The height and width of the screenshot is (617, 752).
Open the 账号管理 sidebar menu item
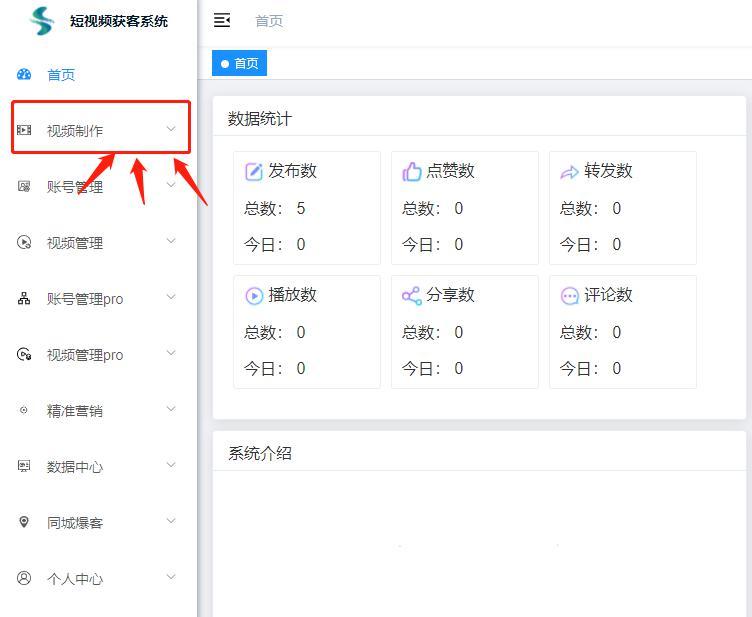[74, 187]
